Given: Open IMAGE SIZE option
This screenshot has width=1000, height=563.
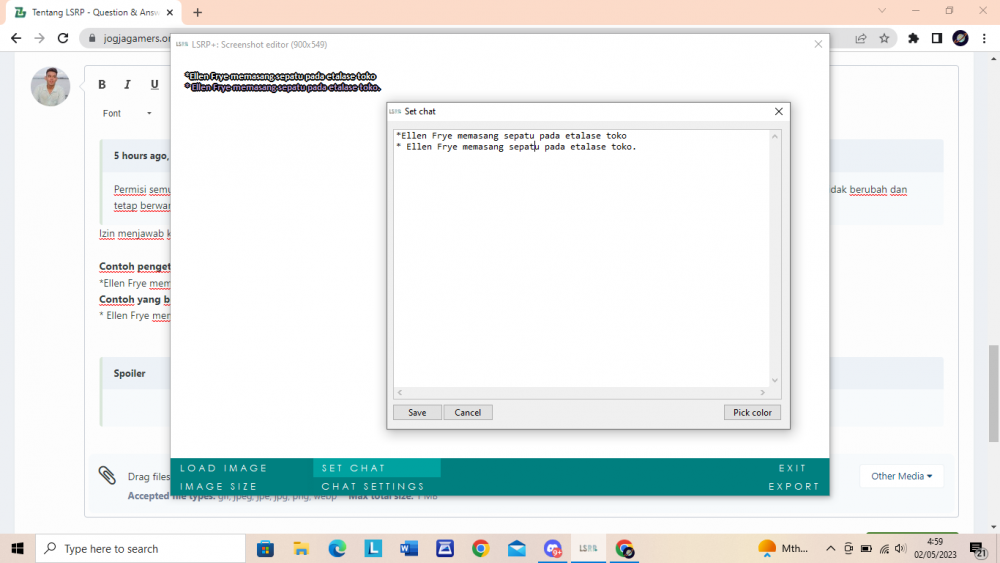Looking at the screenshot, I should point(219,486).
